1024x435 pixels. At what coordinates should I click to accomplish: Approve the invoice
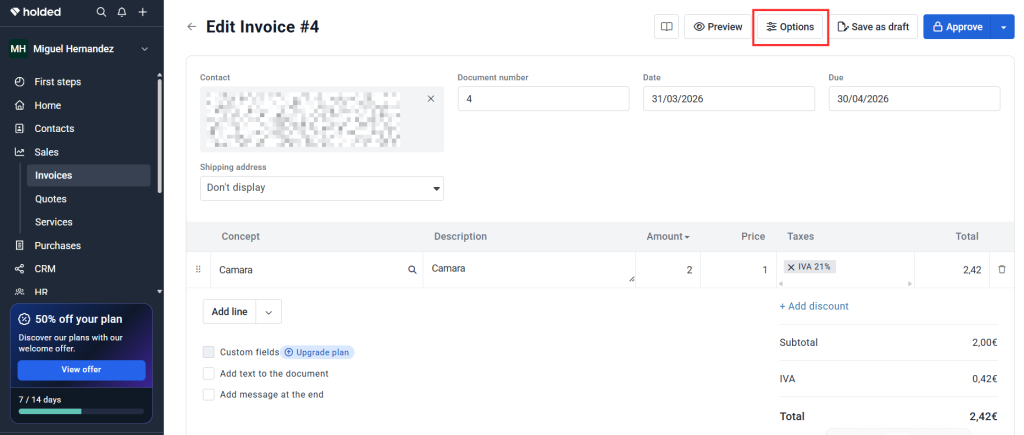[957, 27]
